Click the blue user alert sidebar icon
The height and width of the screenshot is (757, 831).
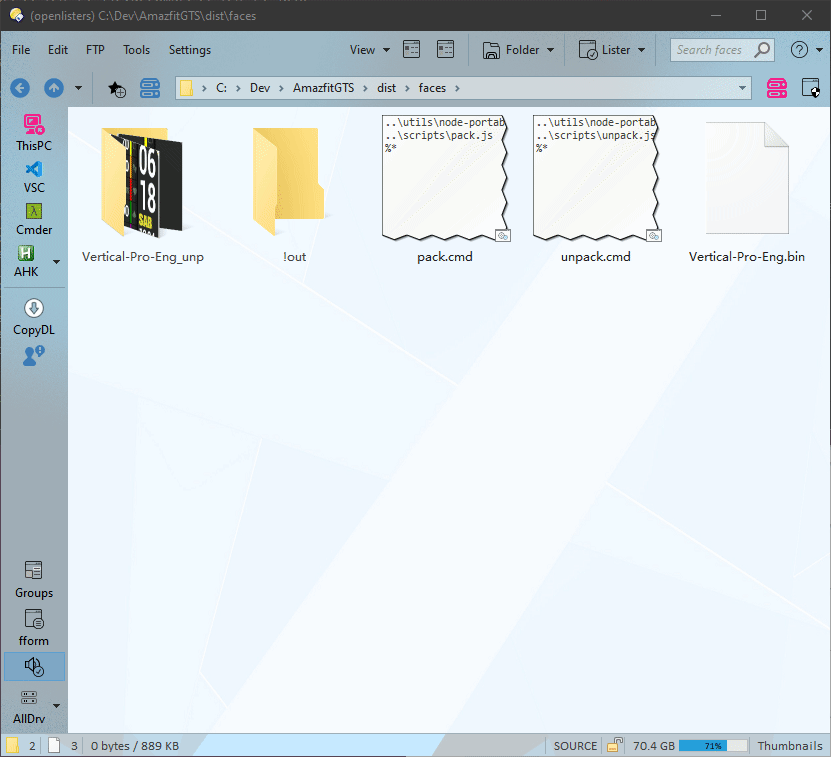[x=34, y=356]
